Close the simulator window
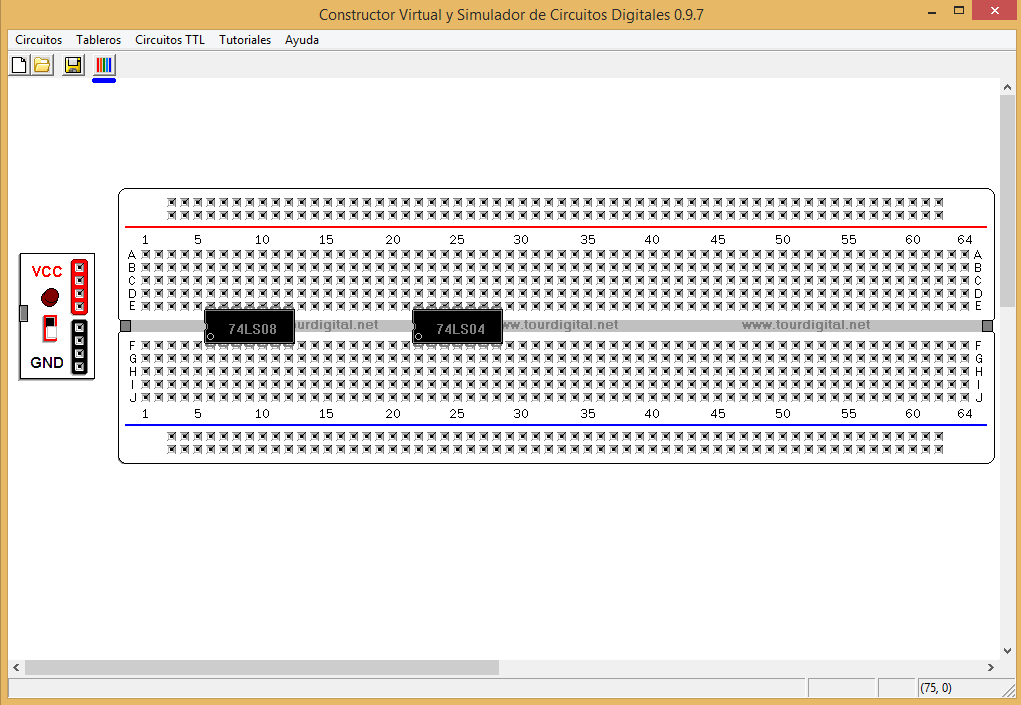1021x705 pixels. tap(995, 10)
